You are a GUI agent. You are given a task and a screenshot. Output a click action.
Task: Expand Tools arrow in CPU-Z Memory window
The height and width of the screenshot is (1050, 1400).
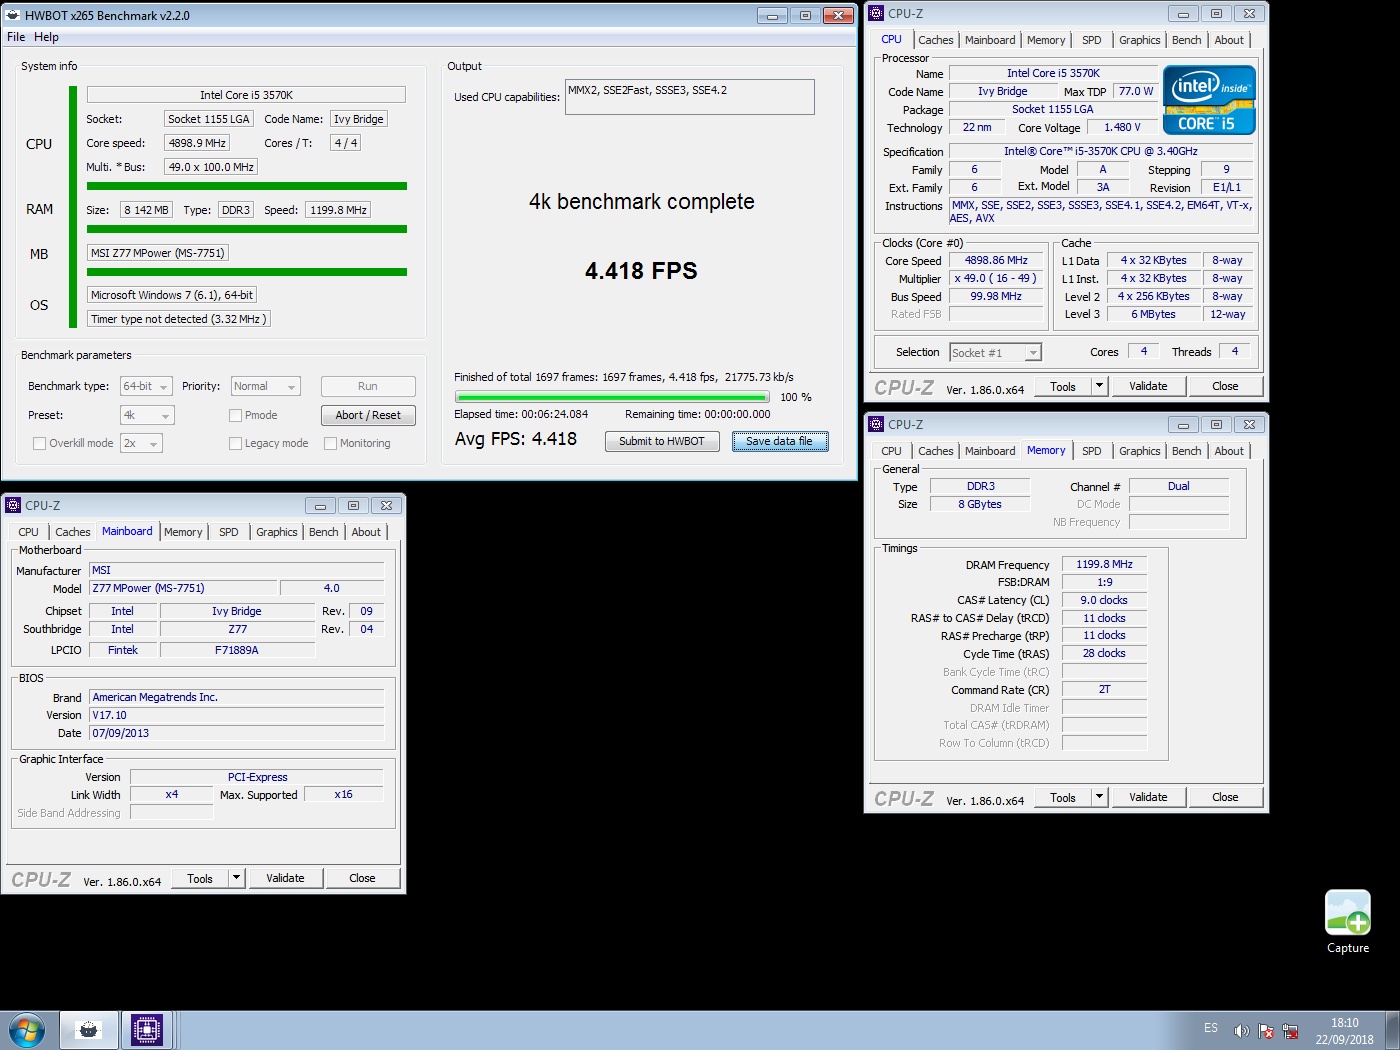[1099, 797]
